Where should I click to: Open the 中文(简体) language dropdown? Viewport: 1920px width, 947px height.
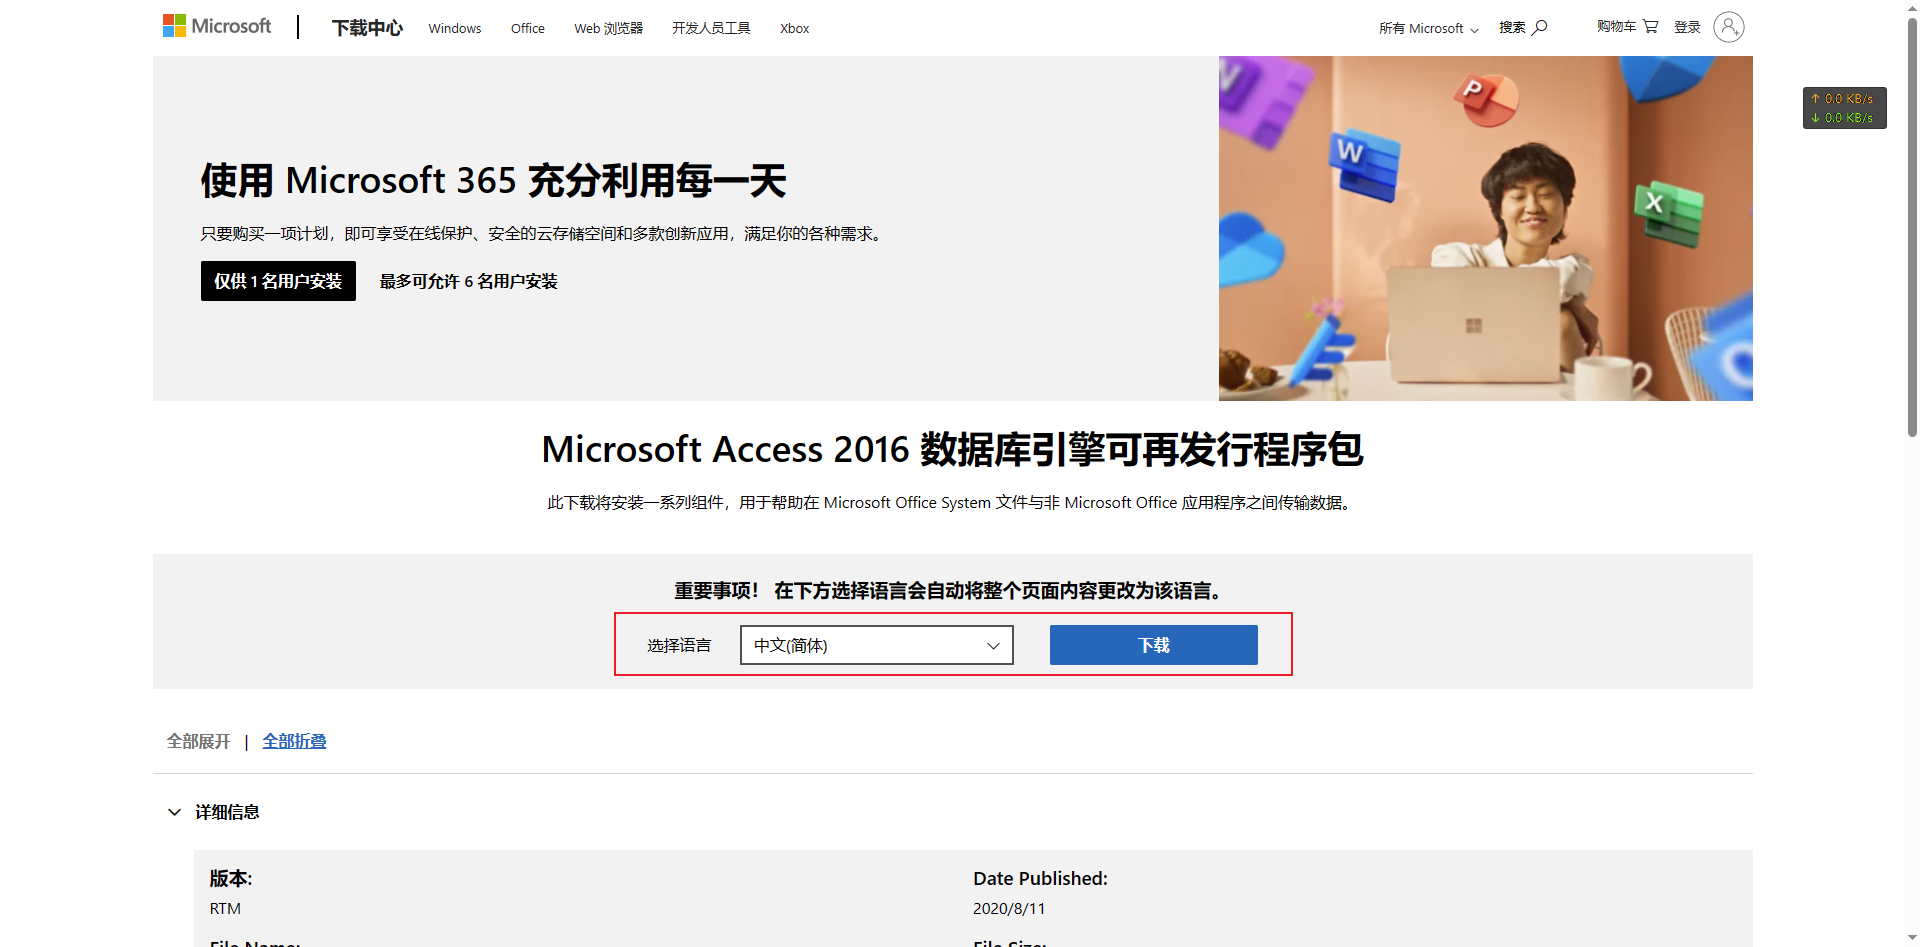(876, 645)
